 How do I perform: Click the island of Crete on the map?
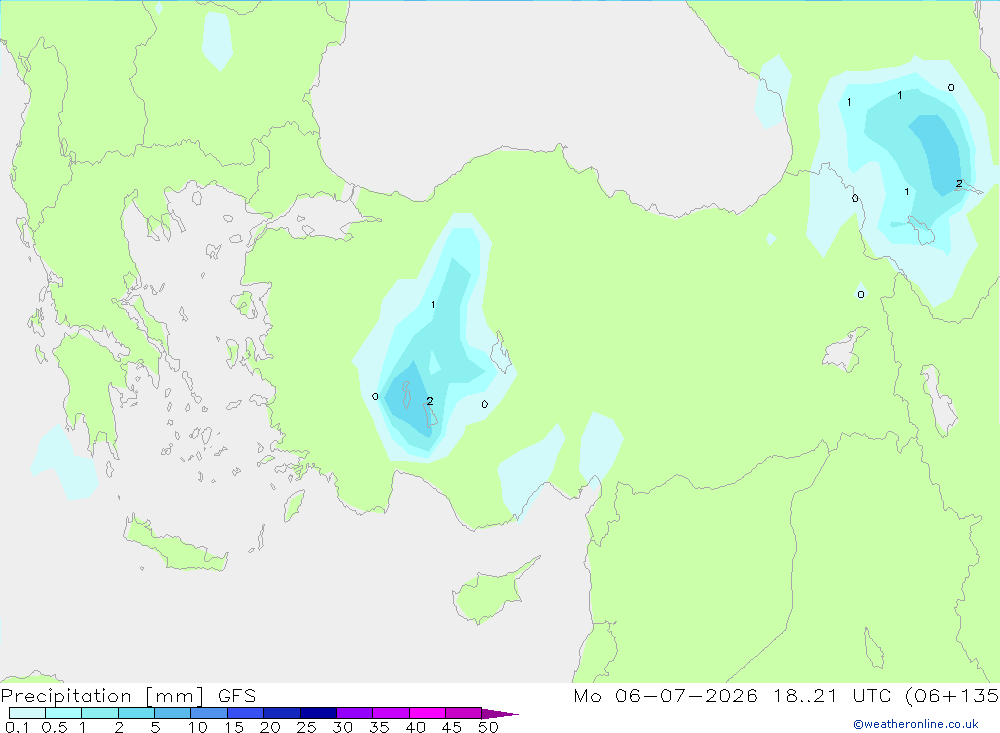coord(175,544)
